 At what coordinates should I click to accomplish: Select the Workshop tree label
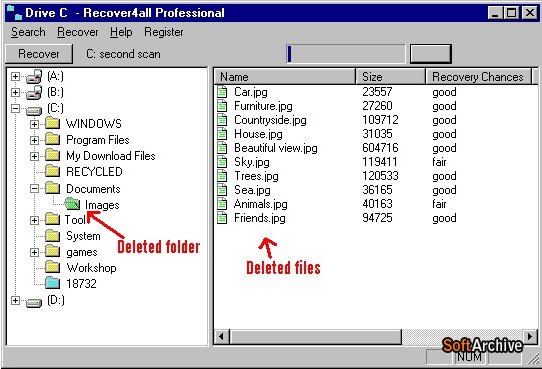tap(91, 268)
